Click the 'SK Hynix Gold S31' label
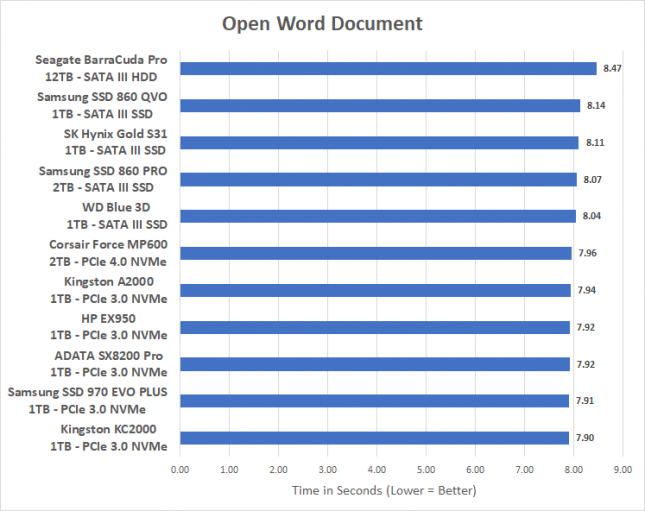 (x=116, y=134)
